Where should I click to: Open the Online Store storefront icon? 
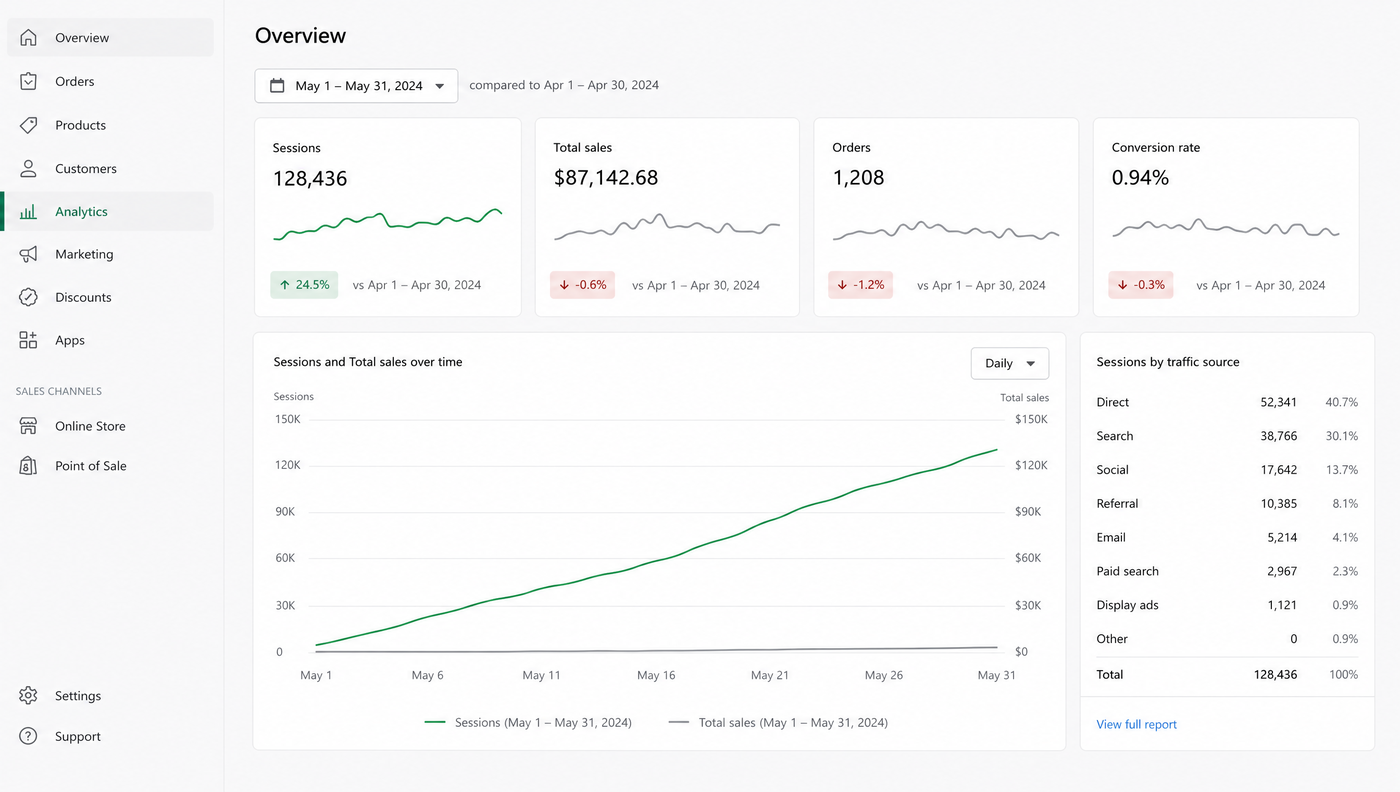click(x=28, y=426)
